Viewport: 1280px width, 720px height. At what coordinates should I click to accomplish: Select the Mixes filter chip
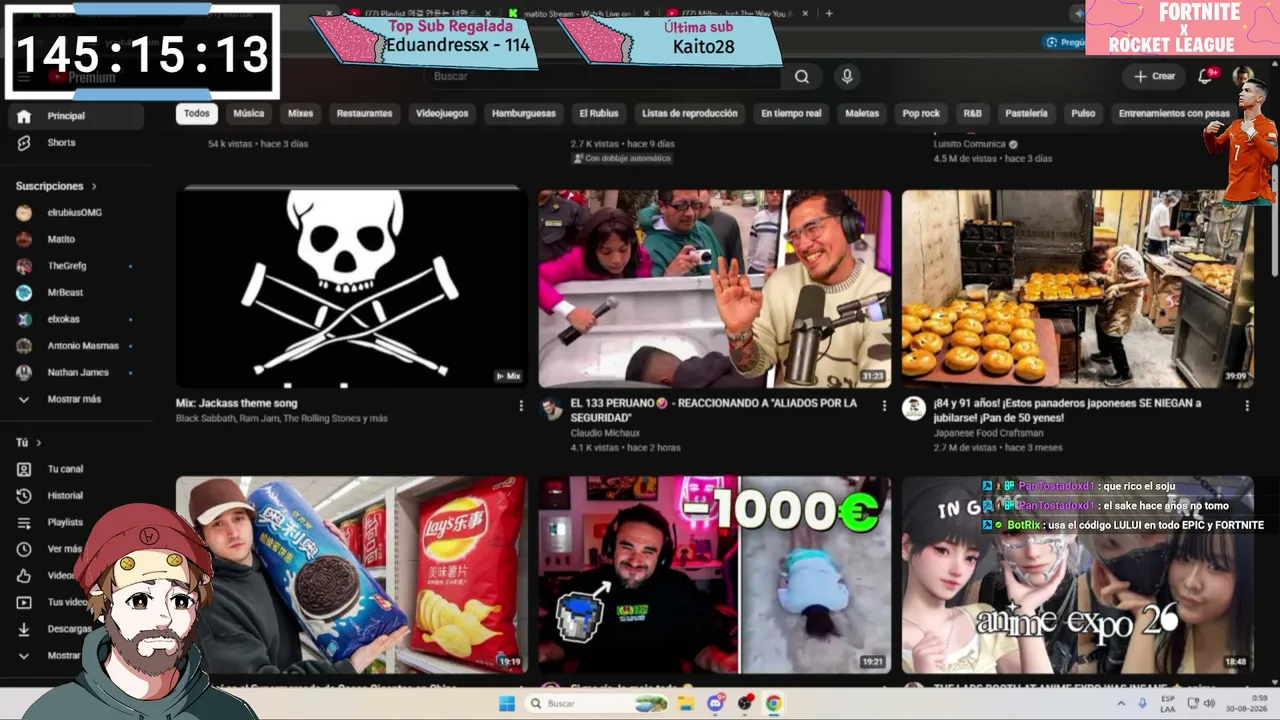pos(301,114)
